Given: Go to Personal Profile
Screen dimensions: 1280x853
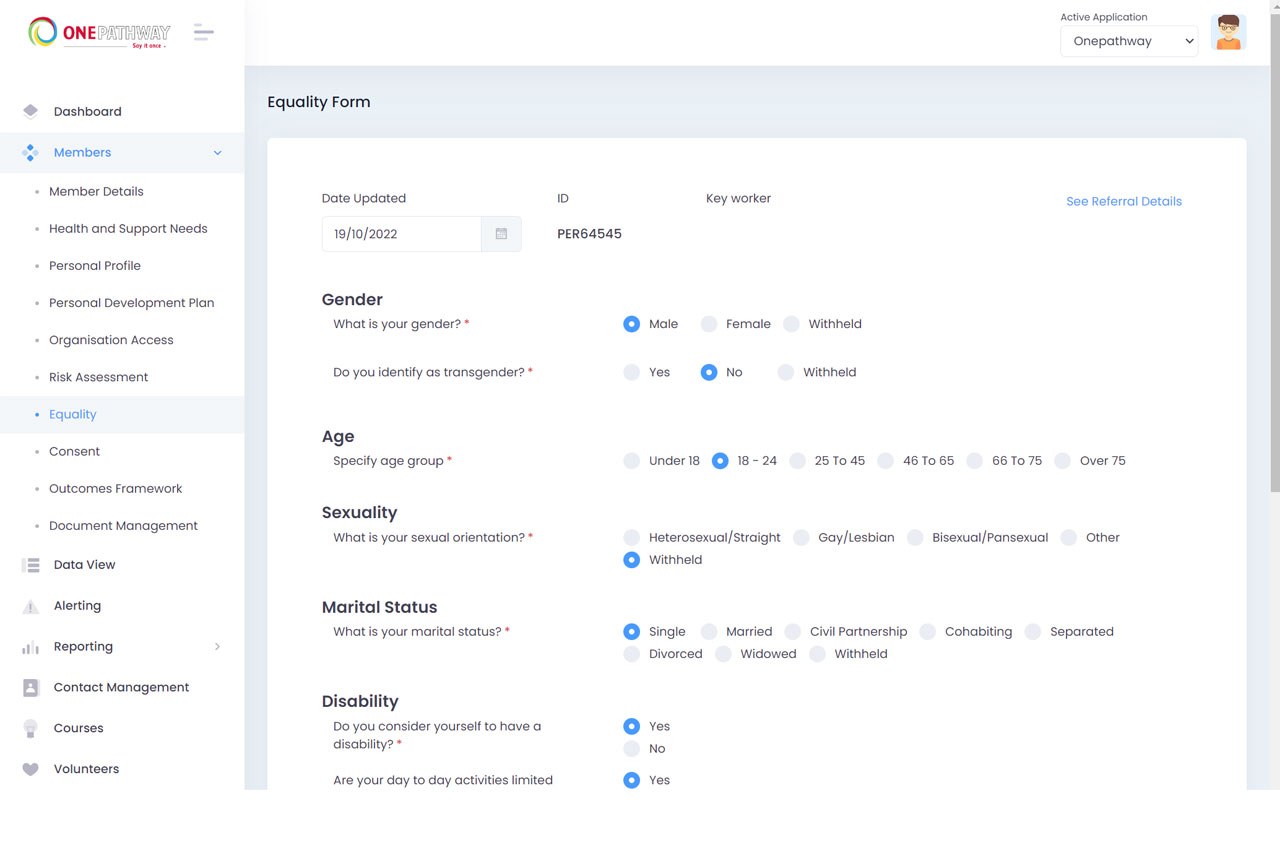Looking at the screenshot, I should [x=95, y=266].
